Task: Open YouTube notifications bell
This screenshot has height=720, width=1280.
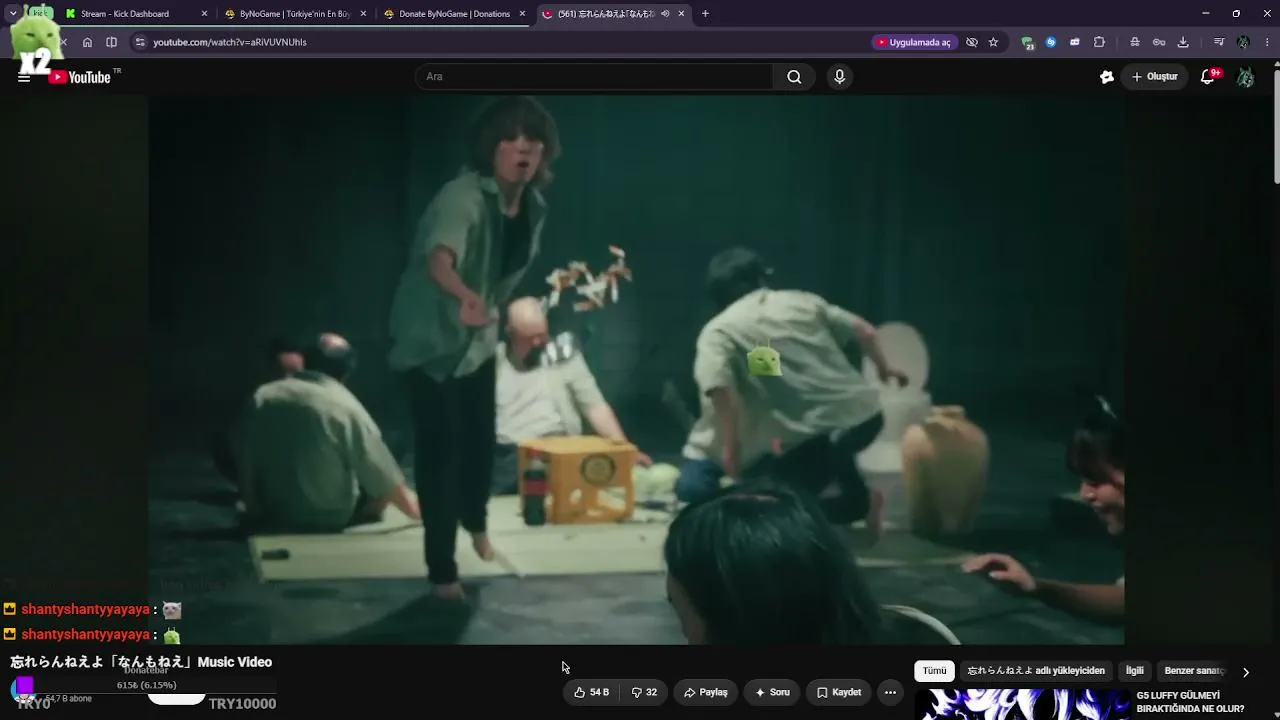Action: point(1208,77)
